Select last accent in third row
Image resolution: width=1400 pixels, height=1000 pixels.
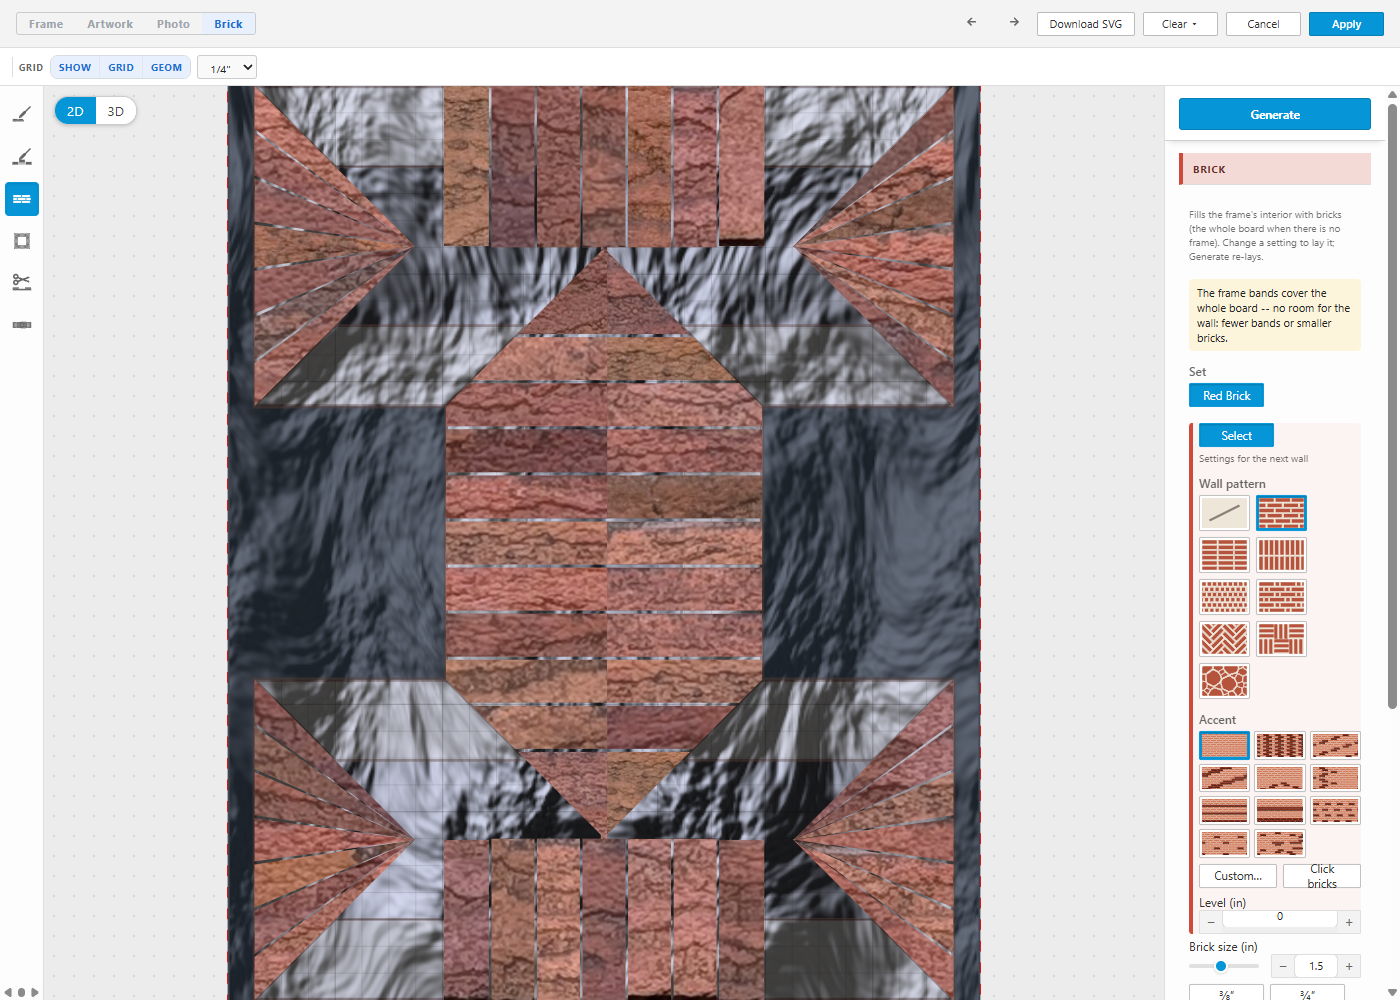(x=1335, y=810)
